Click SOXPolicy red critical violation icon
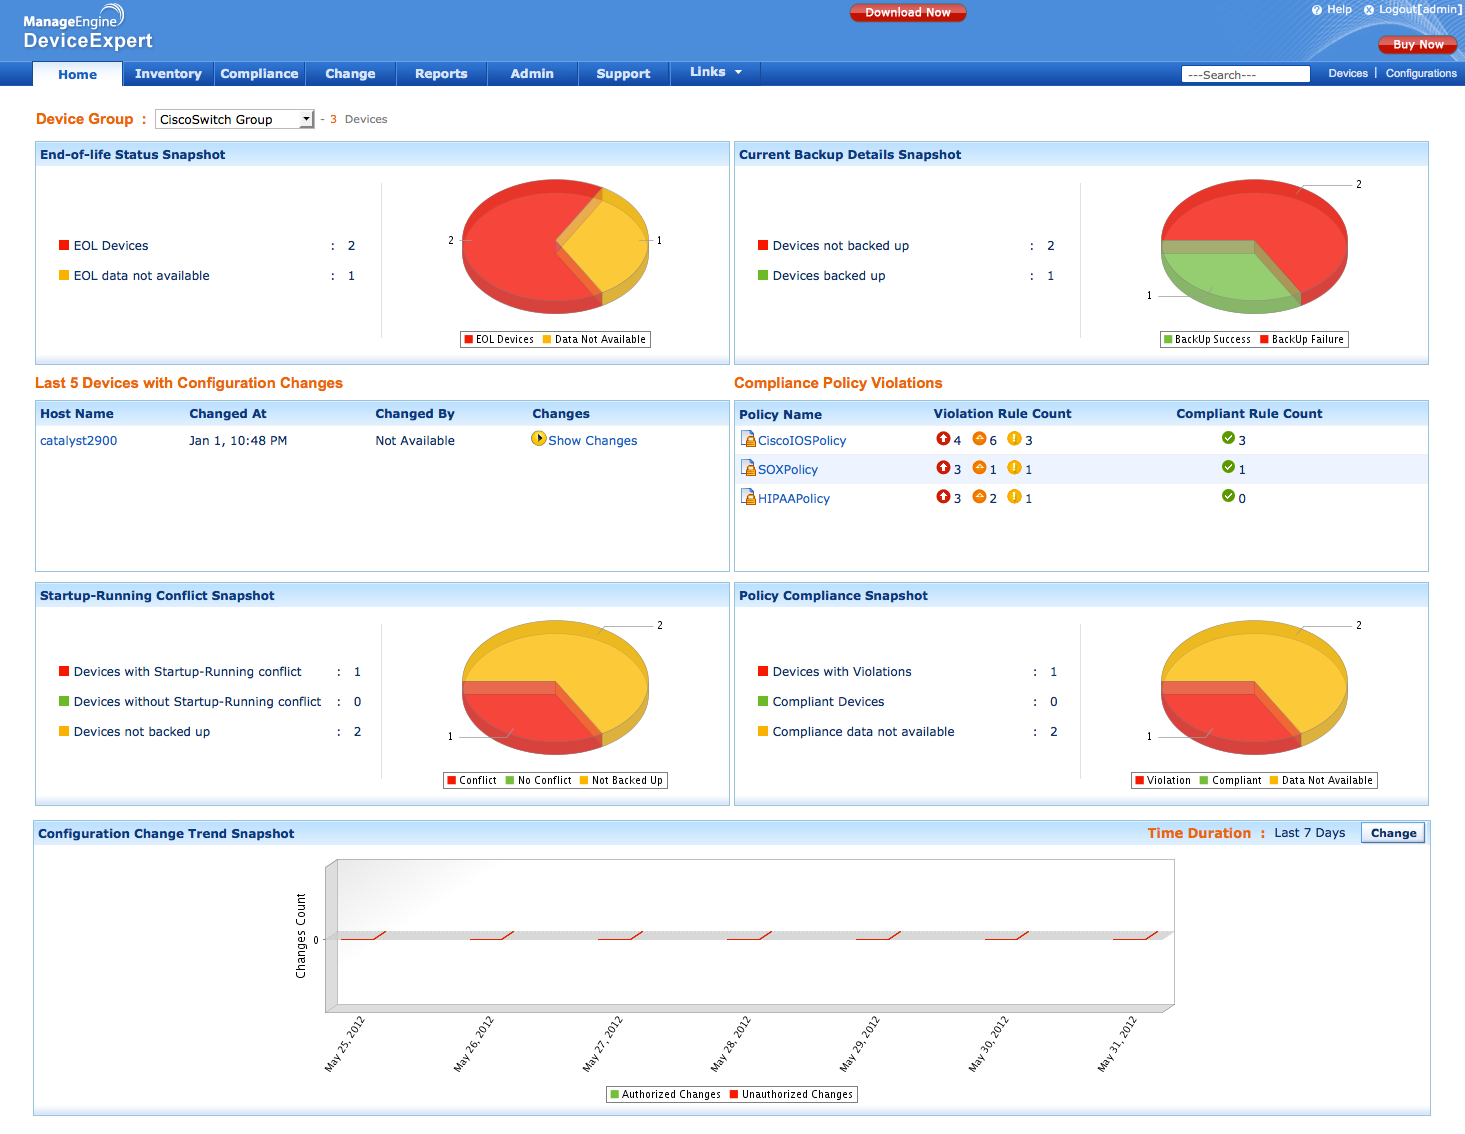This screenshot has width=1465, height=1134. click(x=943, y=467)
